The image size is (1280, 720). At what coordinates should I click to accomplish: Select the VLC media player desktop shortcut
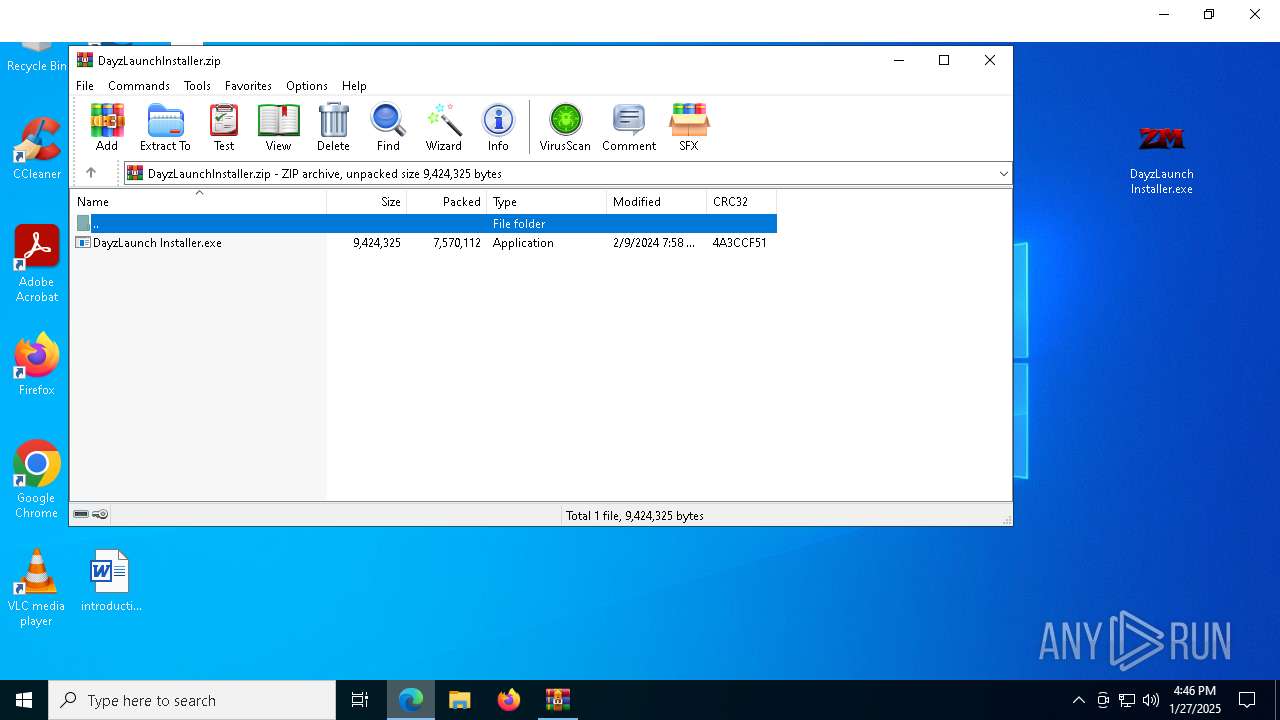click(x=37, y=588)
